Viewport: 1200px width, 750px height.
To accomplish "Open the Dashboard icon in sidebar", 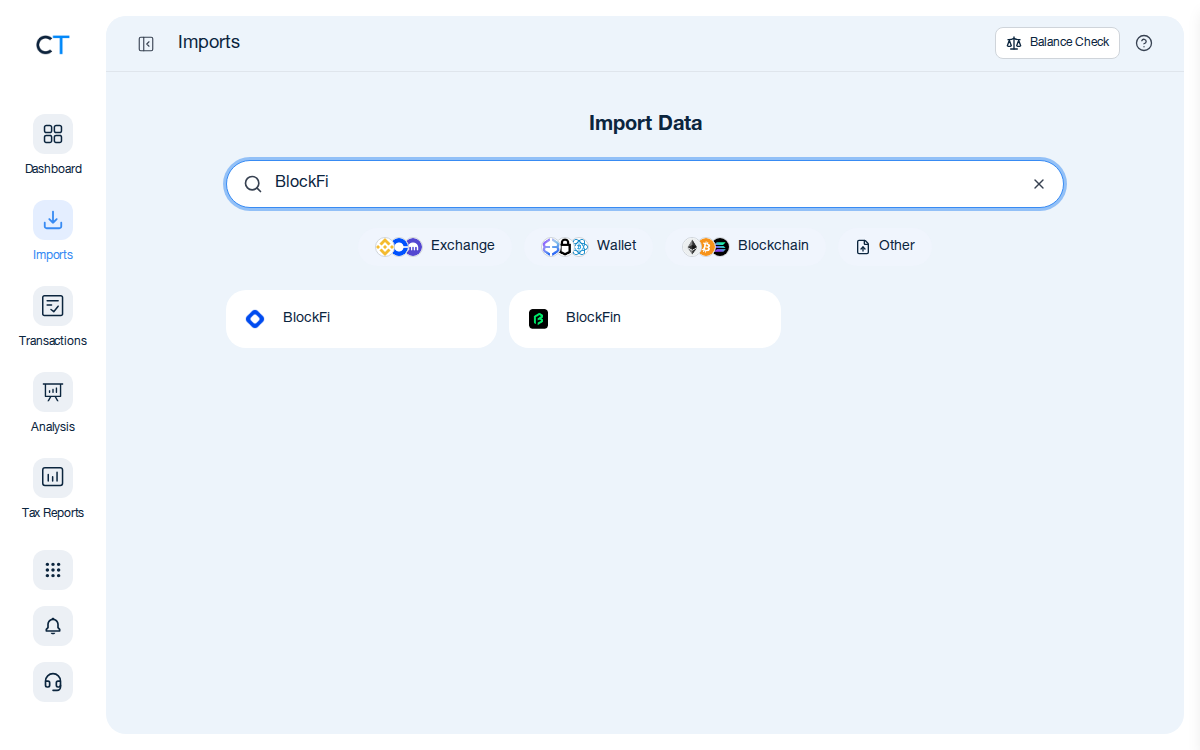I will point(53,134).
